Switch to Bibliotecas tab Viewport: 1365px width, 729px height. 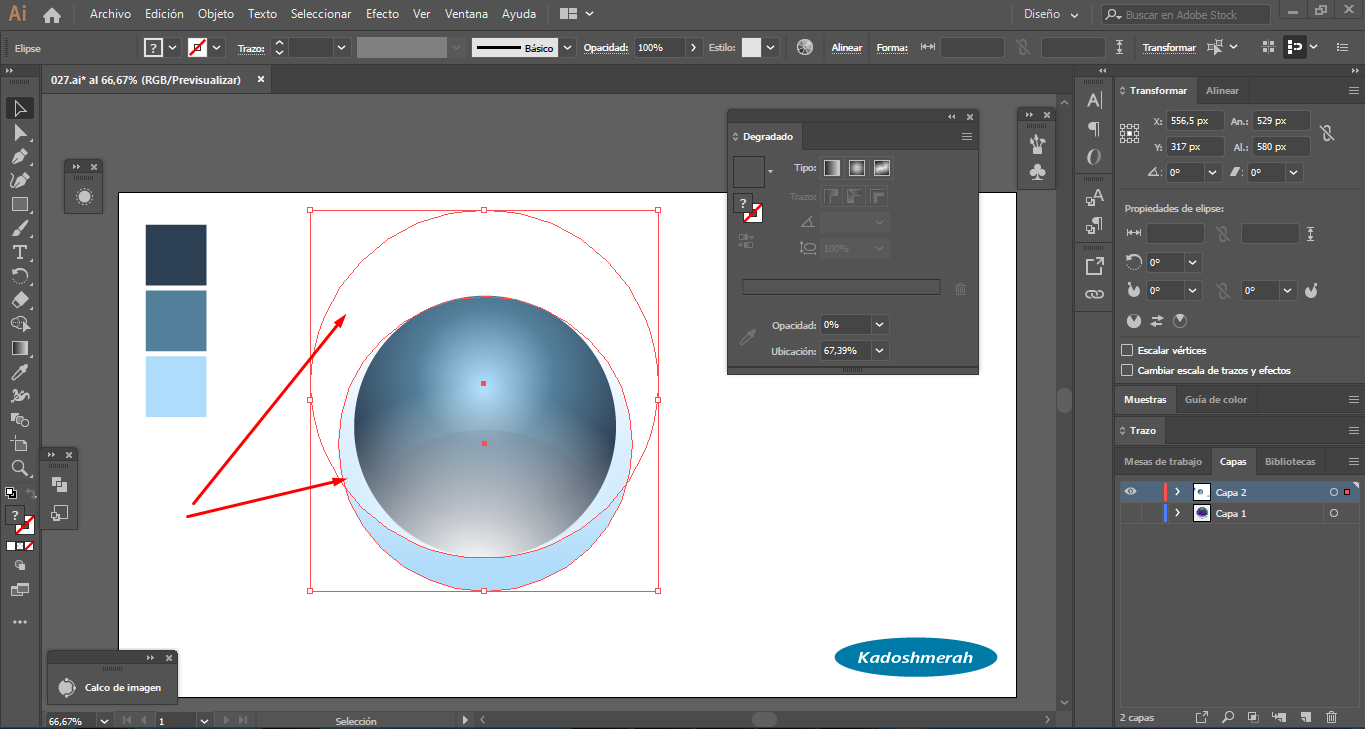coord(1289,461)
